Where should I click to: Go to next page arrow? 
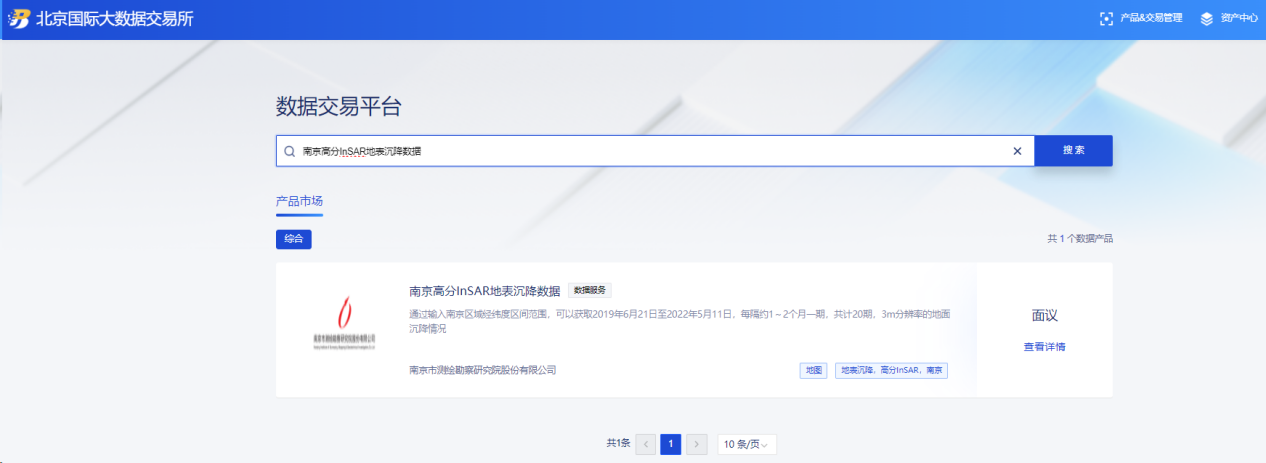tap(697, 443)
